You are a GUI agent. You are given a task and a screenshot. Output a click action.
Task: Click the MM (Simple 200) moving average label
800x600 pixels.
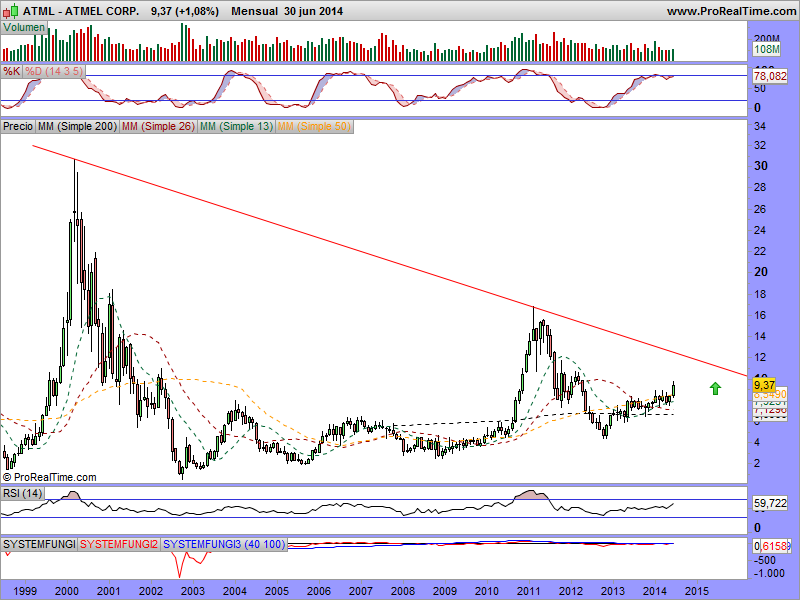(77, 126)
